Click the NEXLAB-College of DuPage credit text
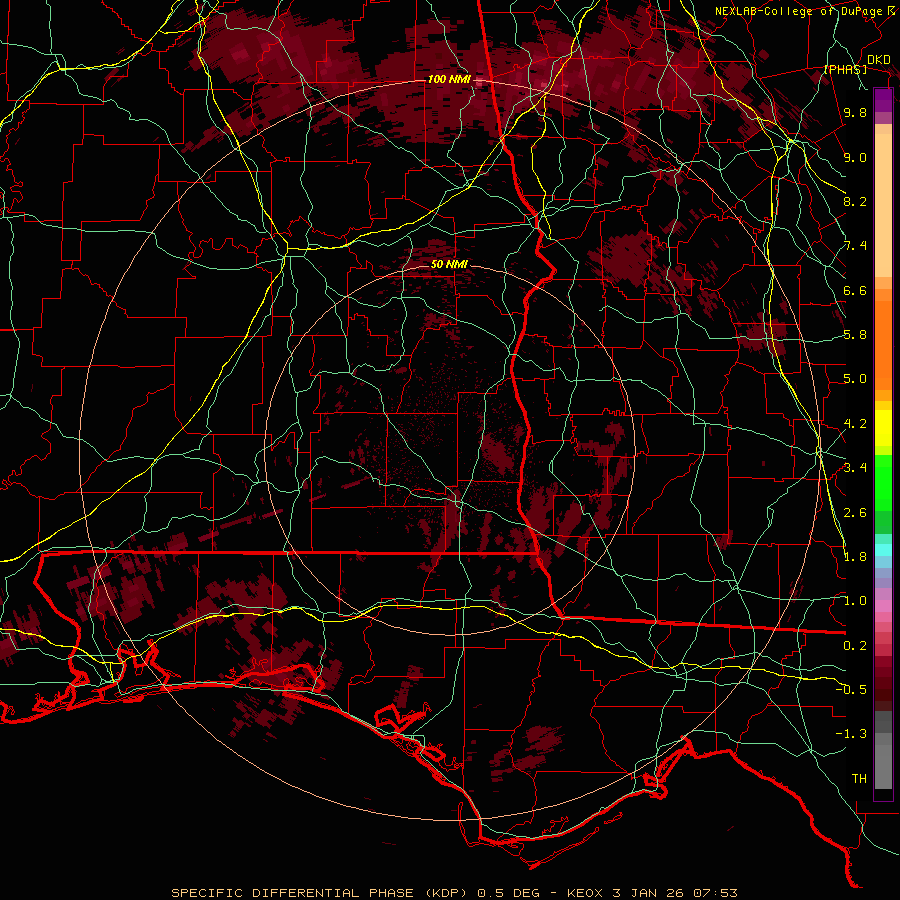The image size is (900, 900). 798,11
